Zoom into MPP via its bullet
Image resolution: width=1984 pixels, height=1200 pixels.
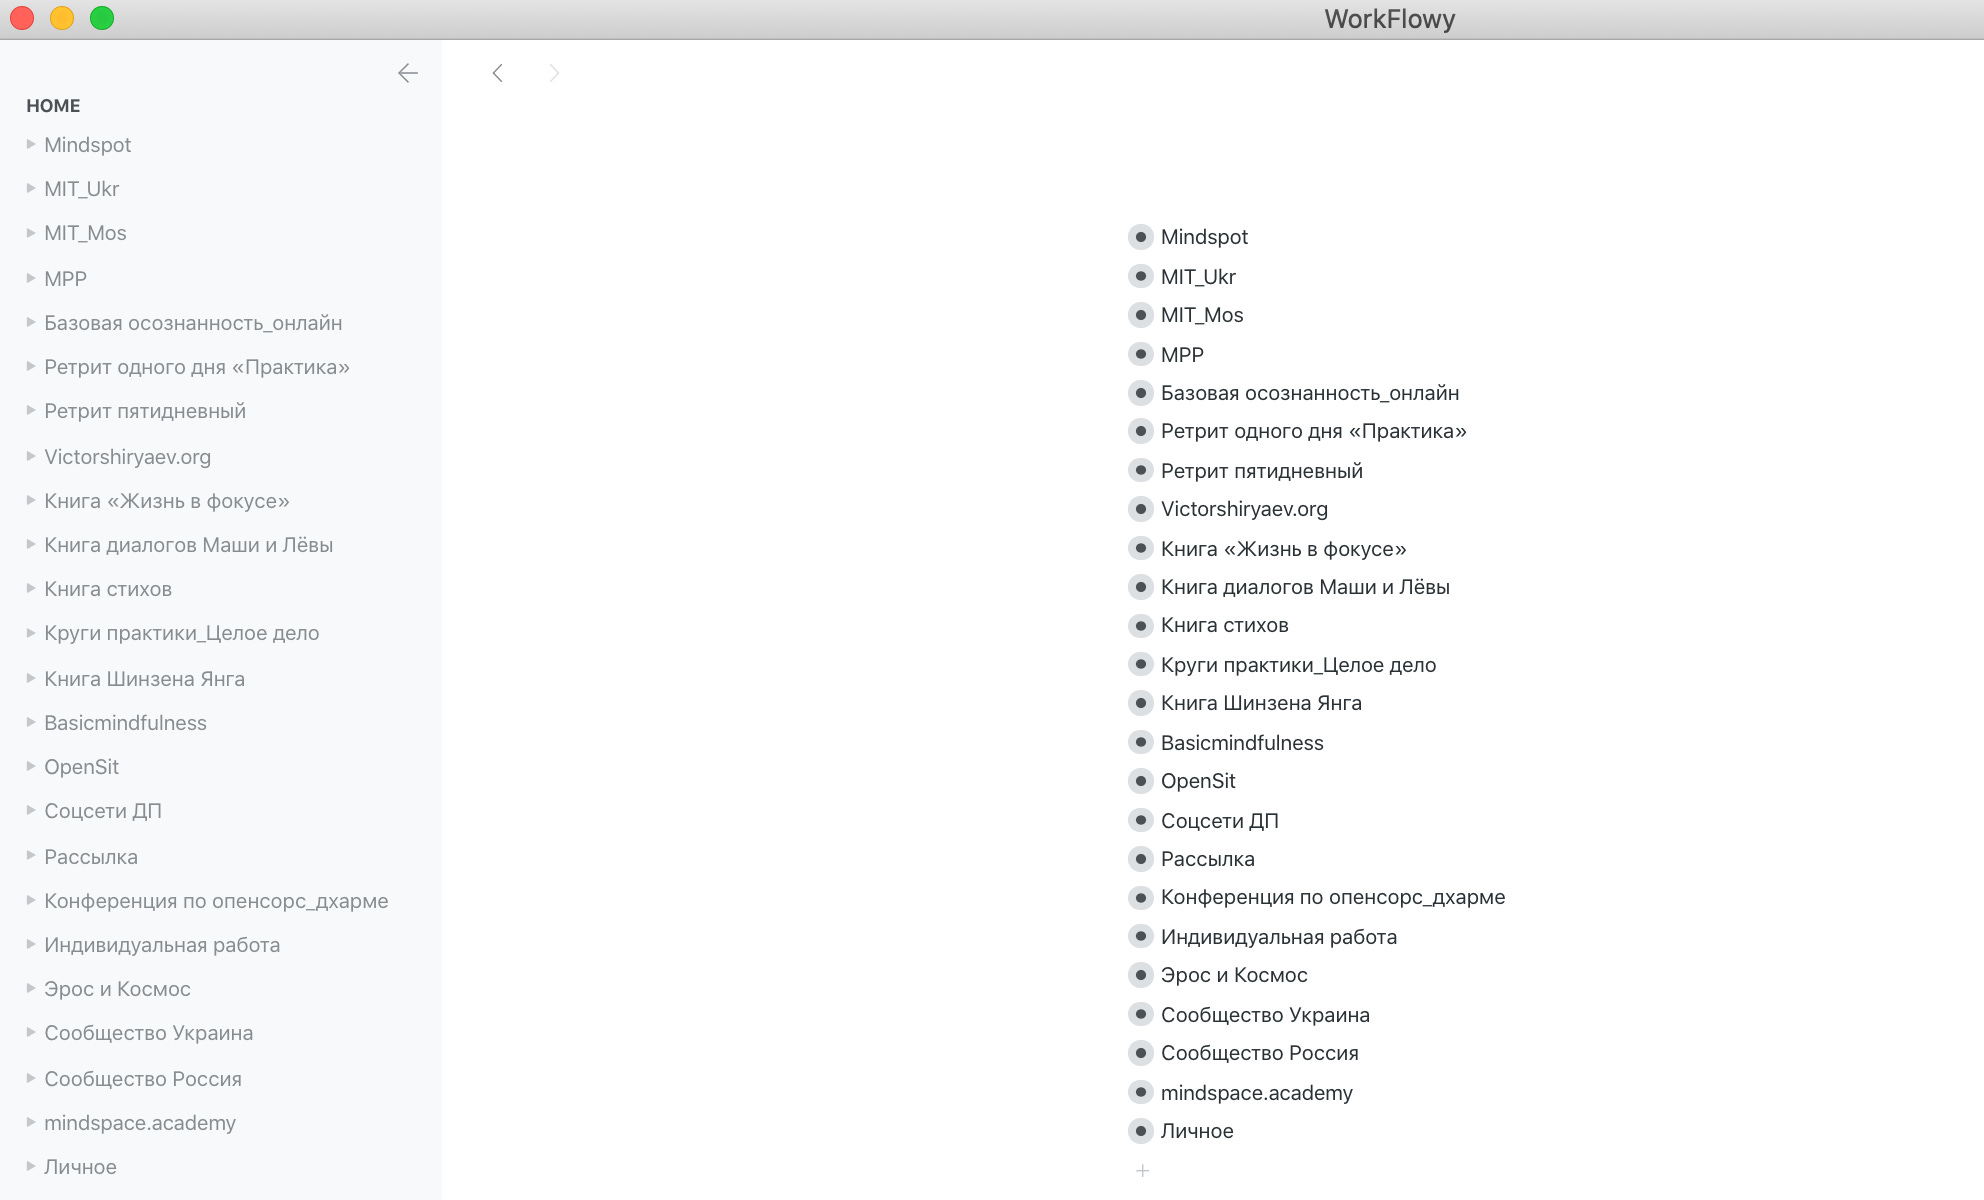tap(1140, 354)
